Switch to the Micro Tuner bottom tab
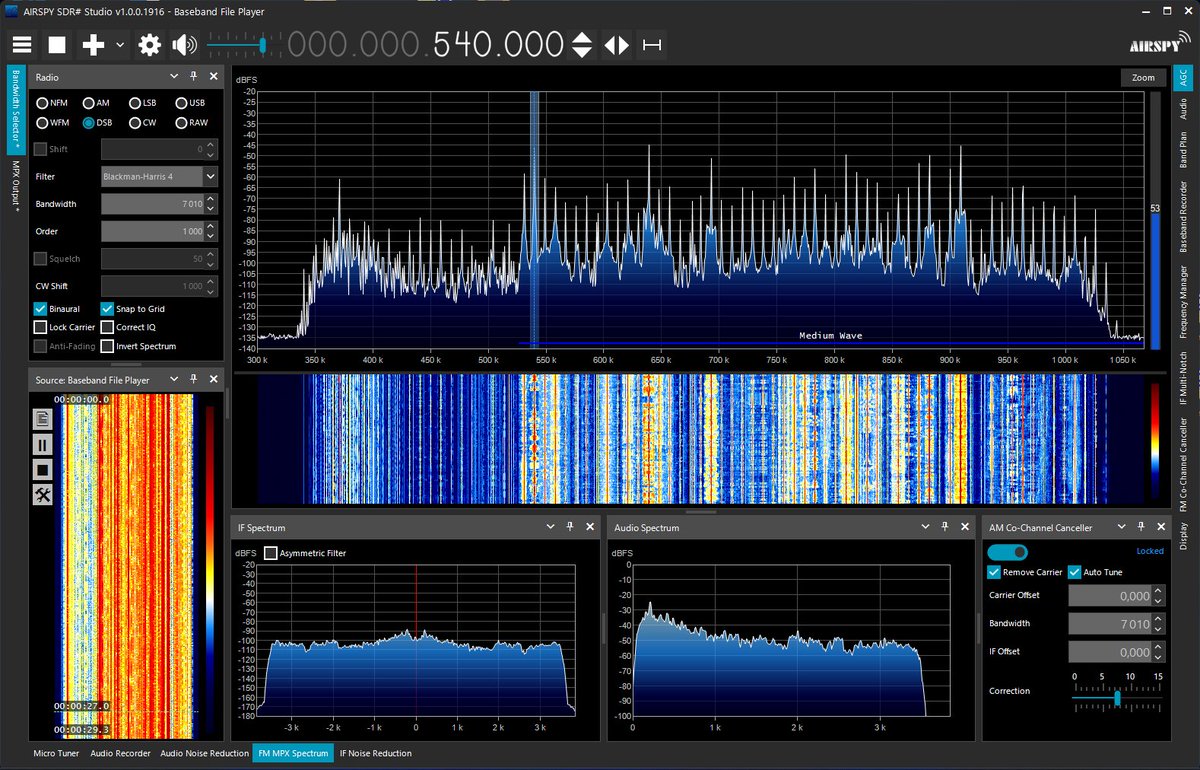Viewport: 1200px width, 770px height. tap(56, 753)
